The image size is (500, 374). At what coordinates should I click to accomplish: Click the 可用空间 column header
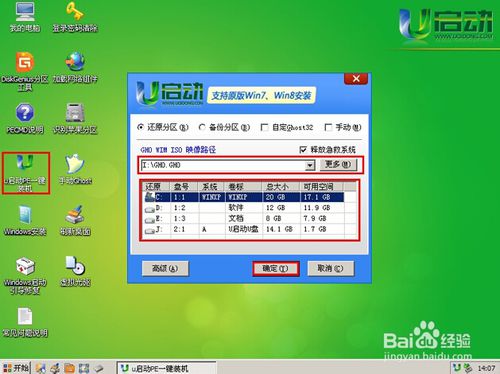click(x=323, y=187)
